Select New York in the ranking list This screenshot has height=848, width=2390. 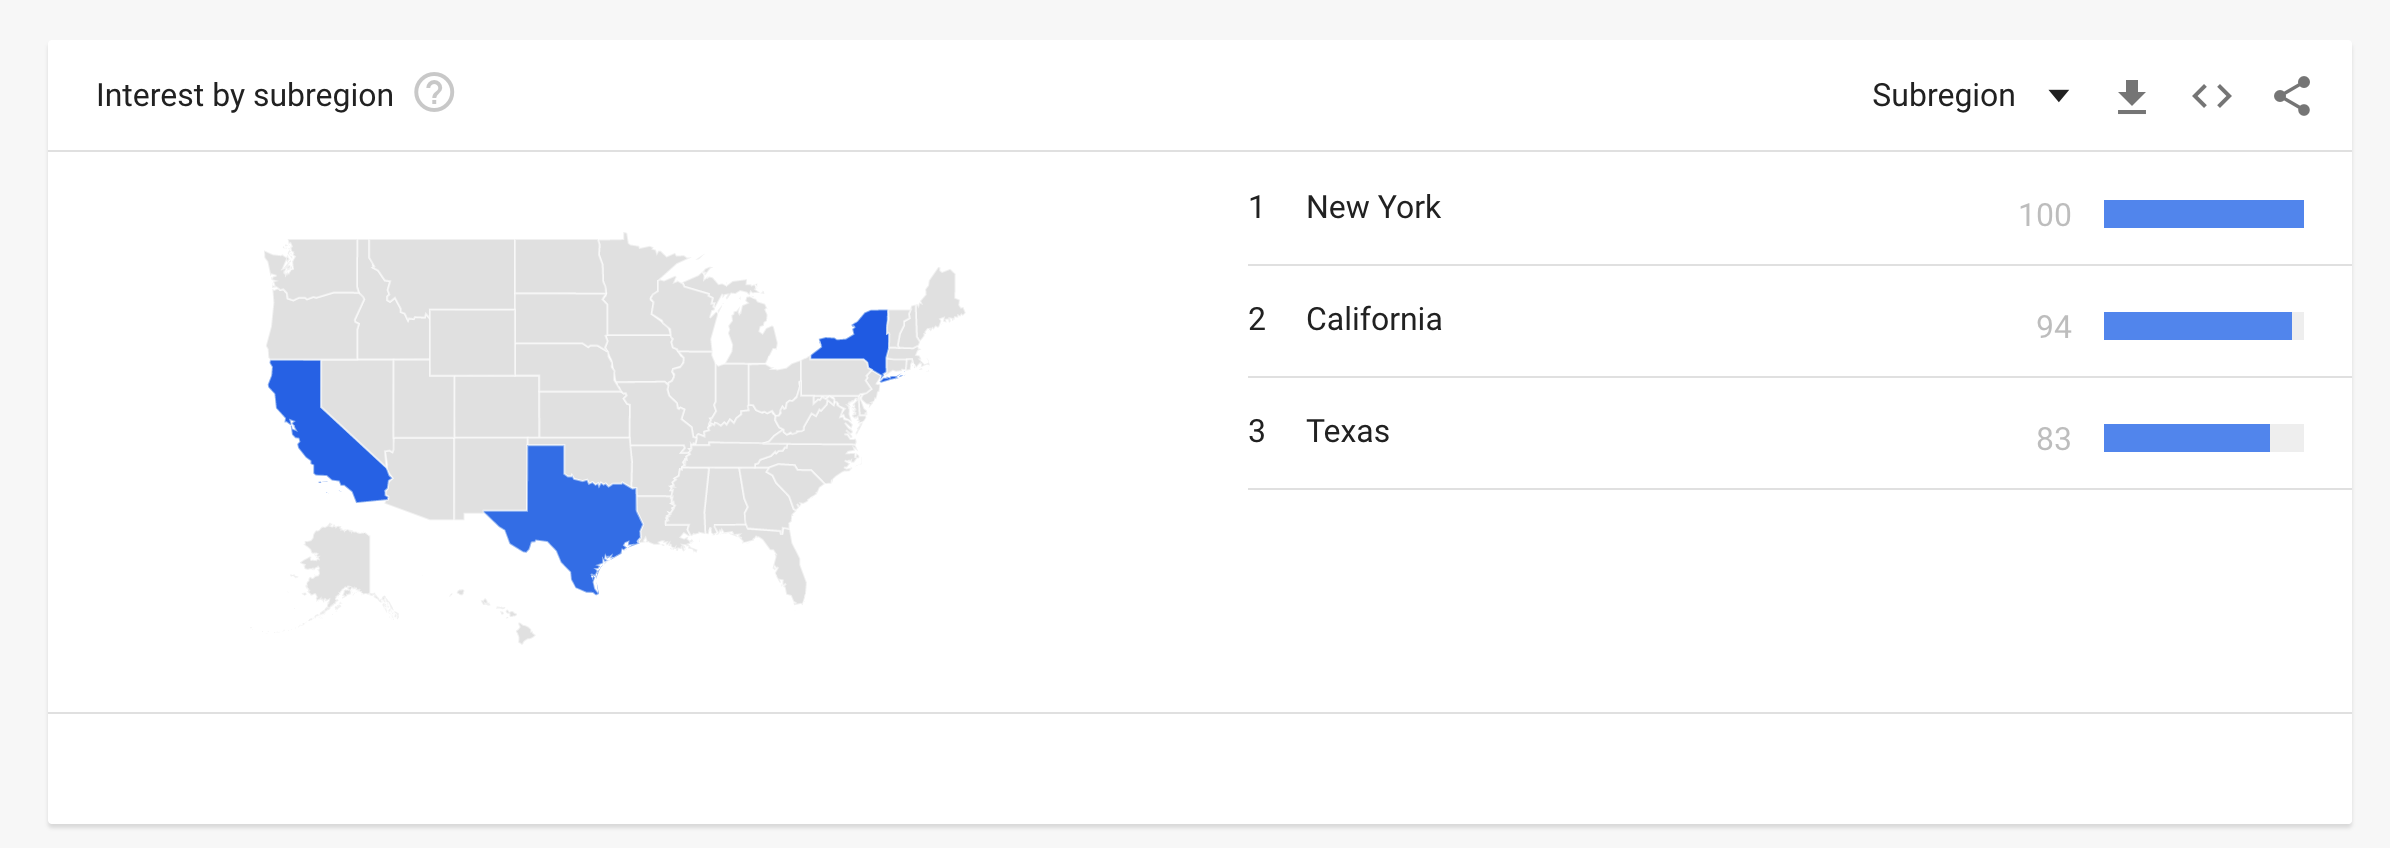tap(1372, 208)
